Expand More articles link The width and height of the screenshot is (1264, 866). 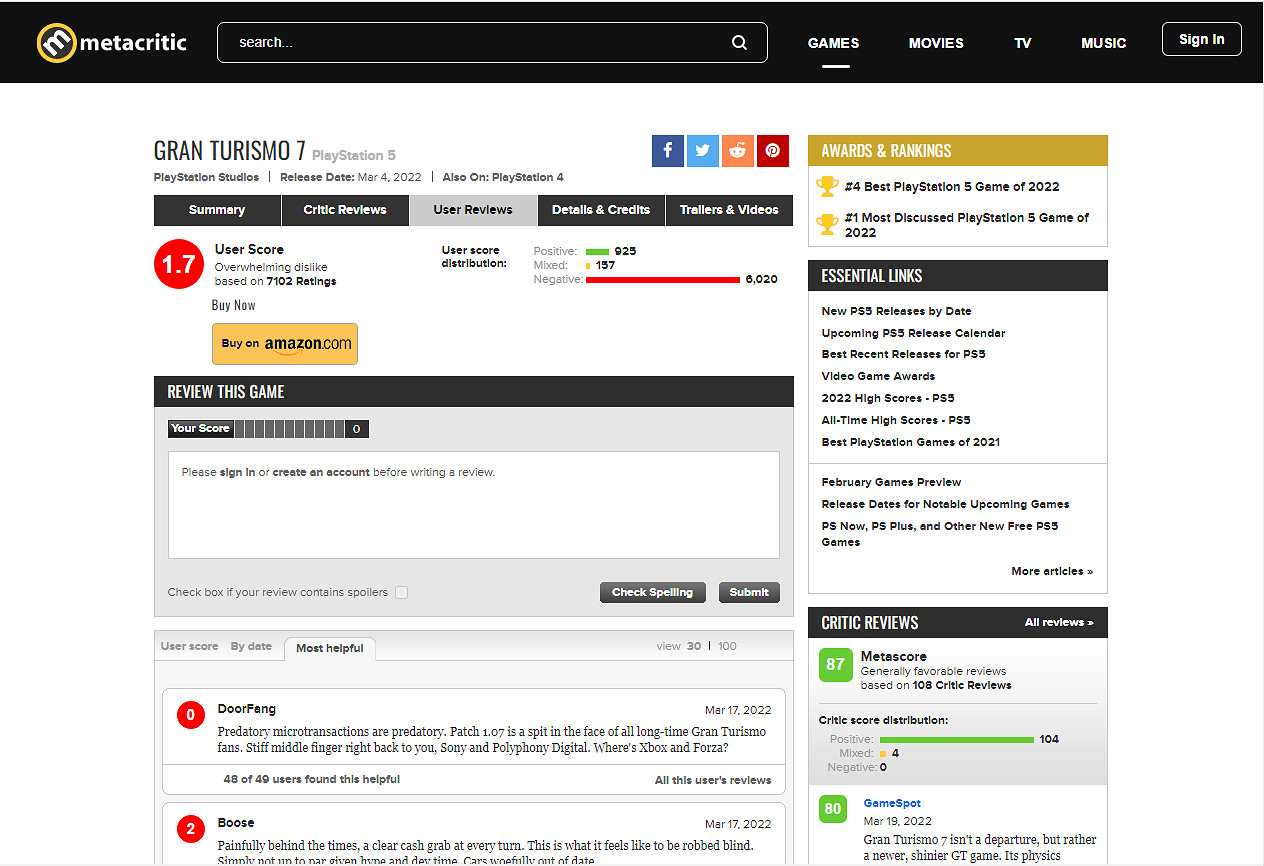pyautogui.click(x=1051, y=571)
